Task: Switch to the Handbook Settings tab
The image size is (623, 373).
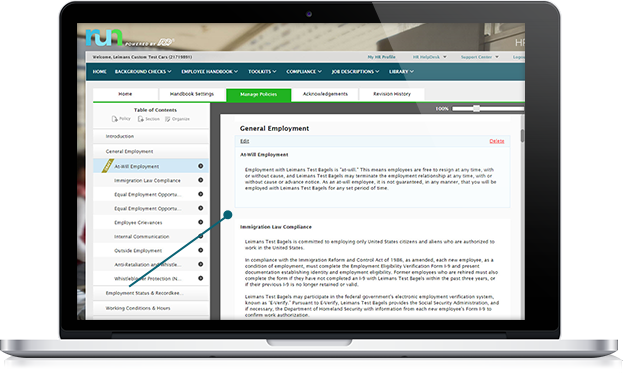Action: click(x=192, y=94)
